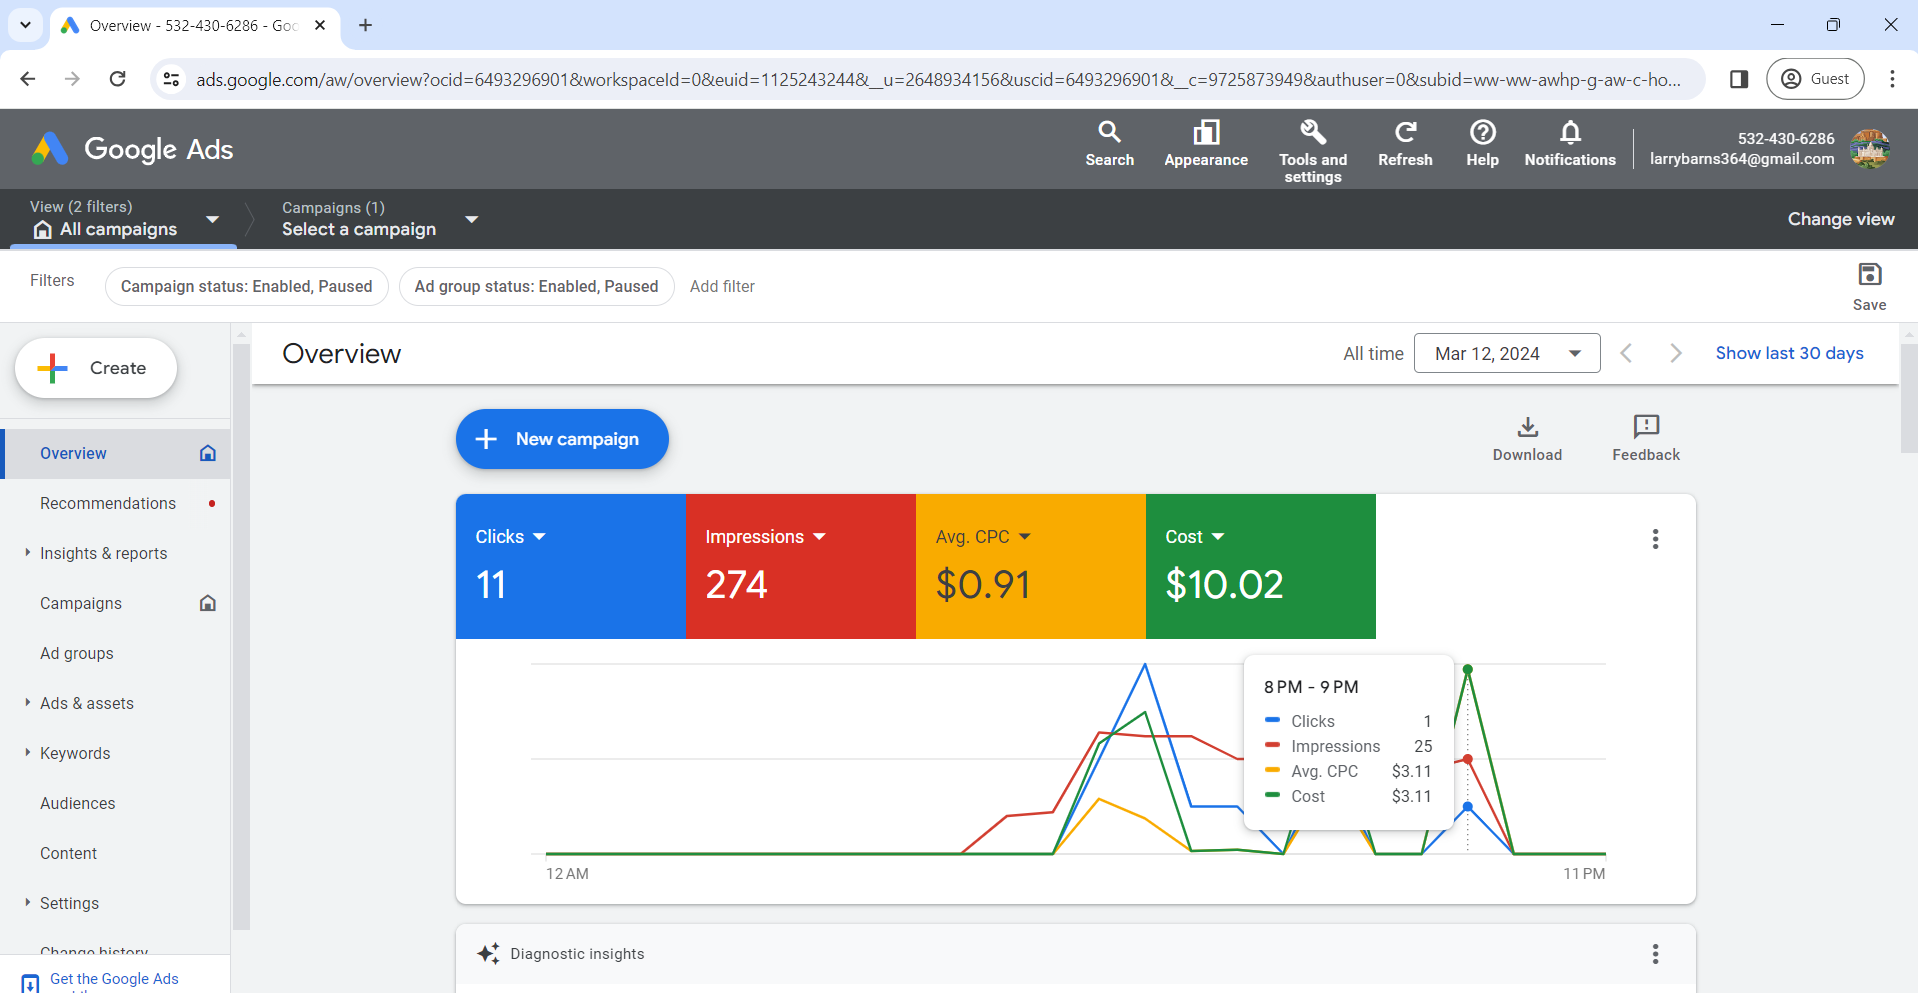Click the Appearance icon
1918x993 pixels.
[1206, 132]
